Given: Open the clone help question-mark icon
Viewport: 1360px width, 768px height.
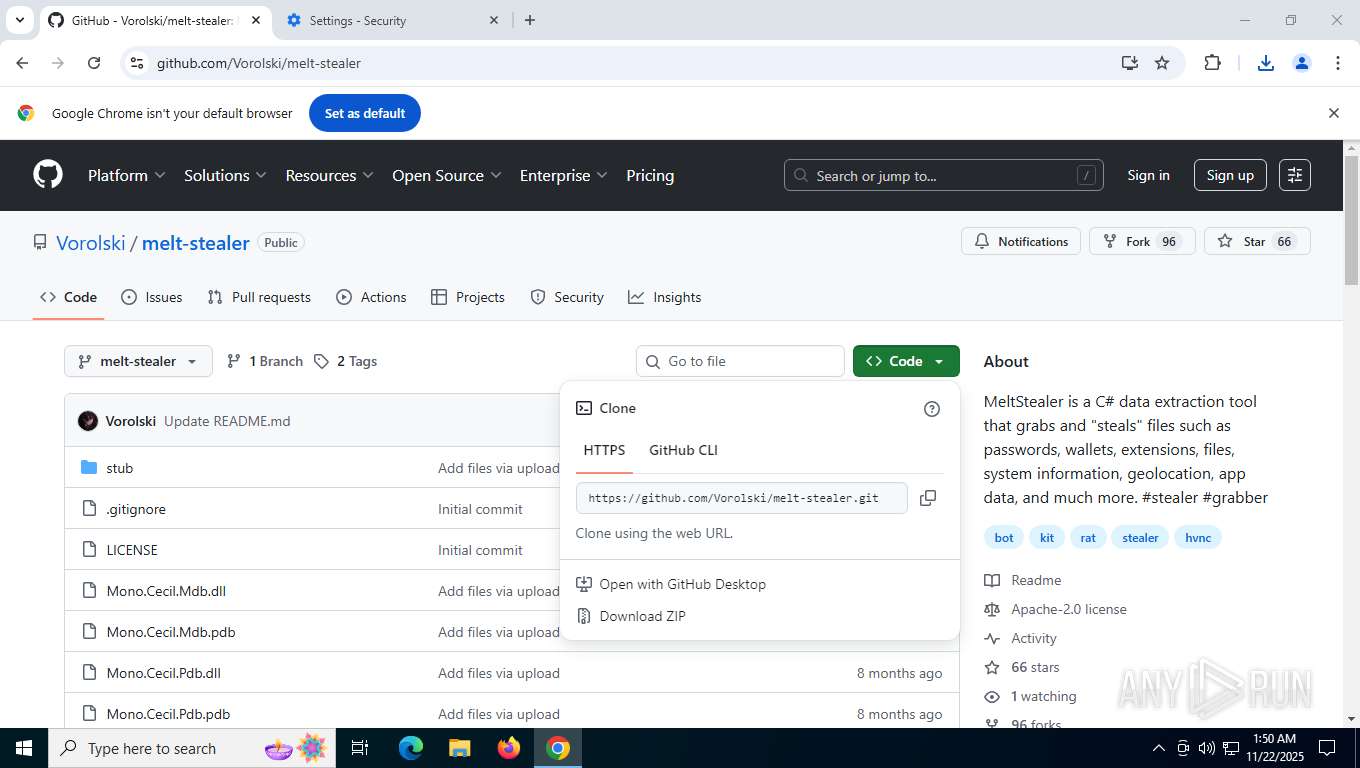Looking at the screenshot, I should click(x=932, y=408).
